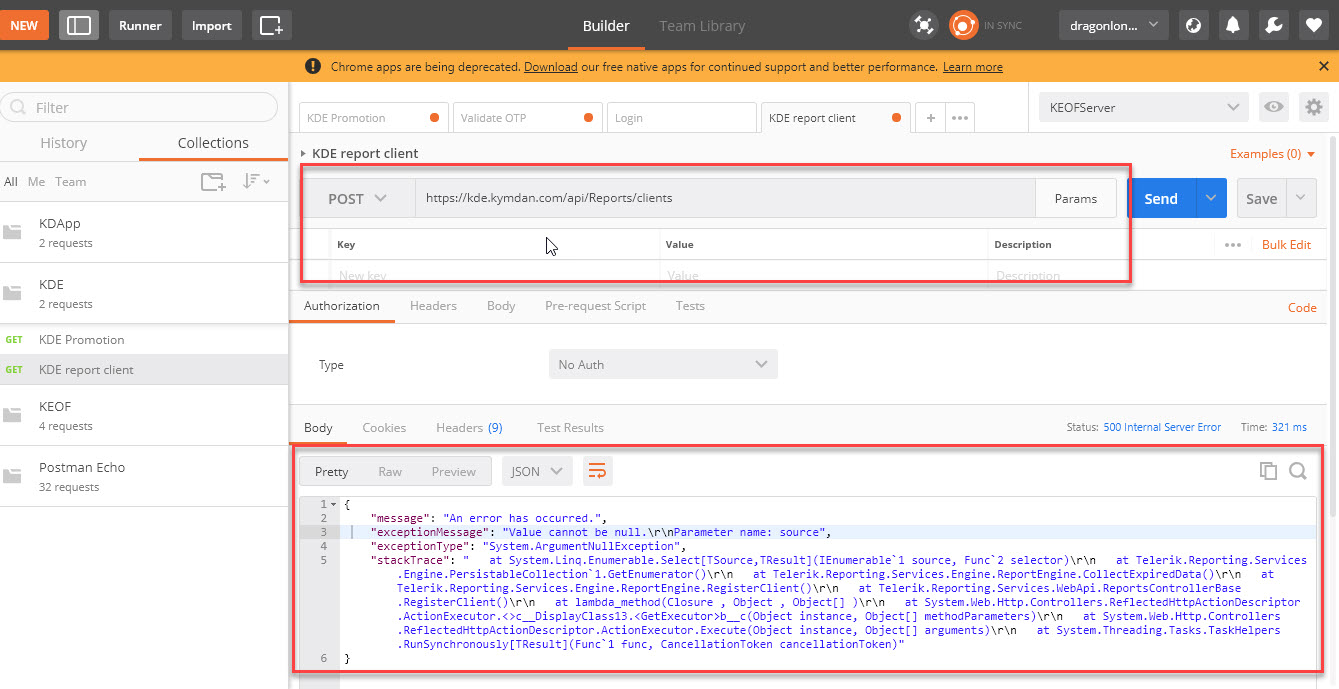Viewport: 1339px width, 689px height.
Task: Toggle the response line wrap icon
Action: tap(597, 472)
